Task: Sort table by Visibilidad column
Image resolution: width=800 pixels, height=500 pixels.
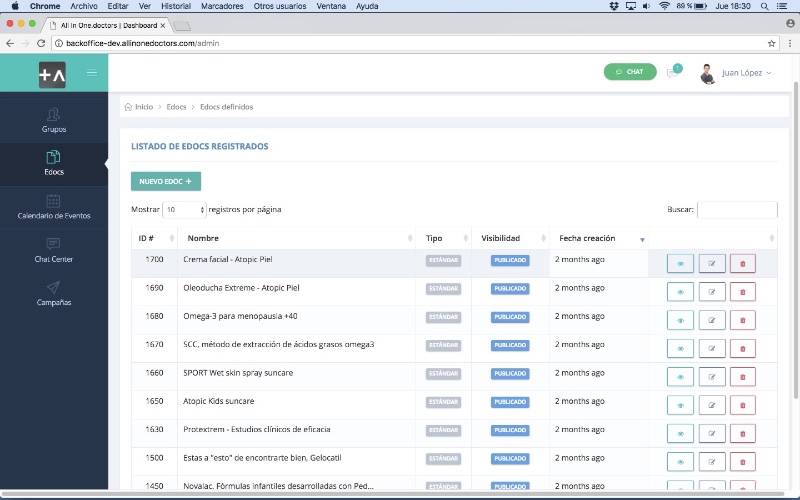Action: point(510,238)
